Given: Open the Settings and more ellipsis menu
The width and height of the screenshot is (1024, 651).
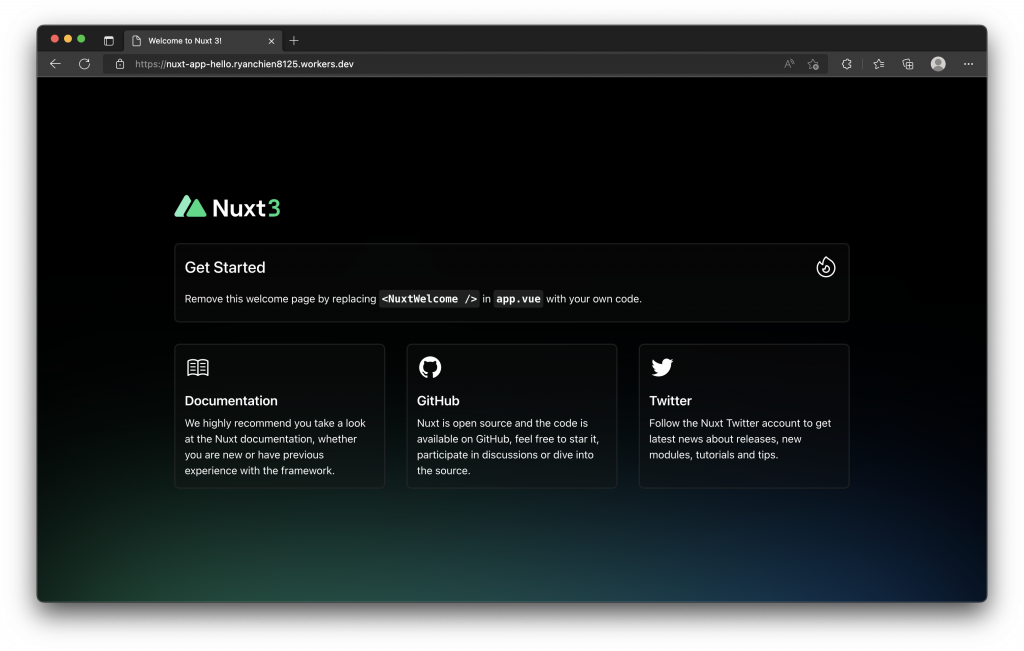Looking at the screenshot, I should (968, 64).
